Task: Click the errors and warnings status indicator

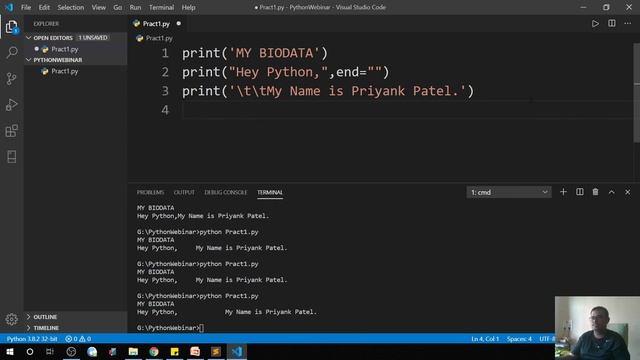Action: coord(78,339)
